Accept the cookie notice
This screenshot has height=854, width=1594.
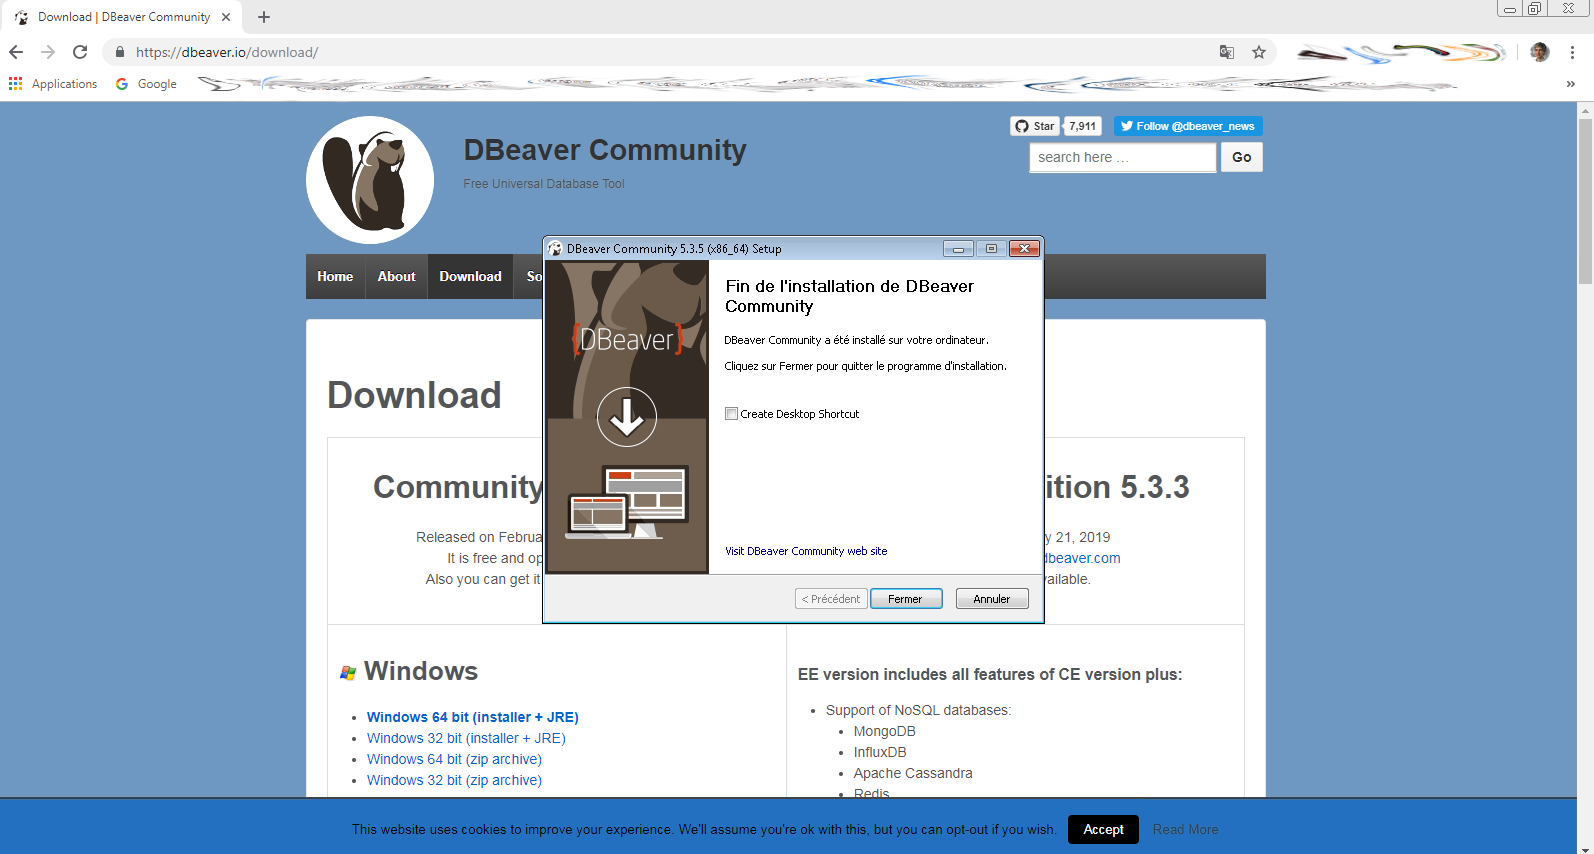point(1103,829)
